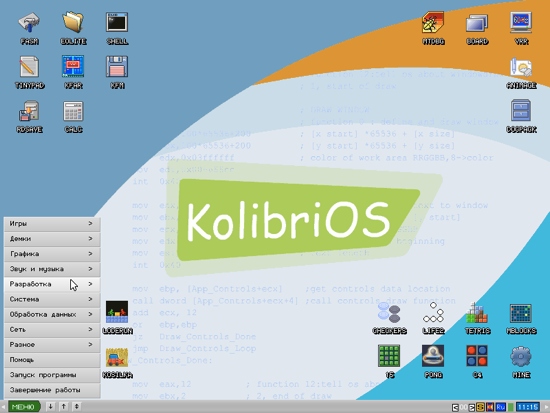Launch the VRR monitor icon

click(521, 28)
